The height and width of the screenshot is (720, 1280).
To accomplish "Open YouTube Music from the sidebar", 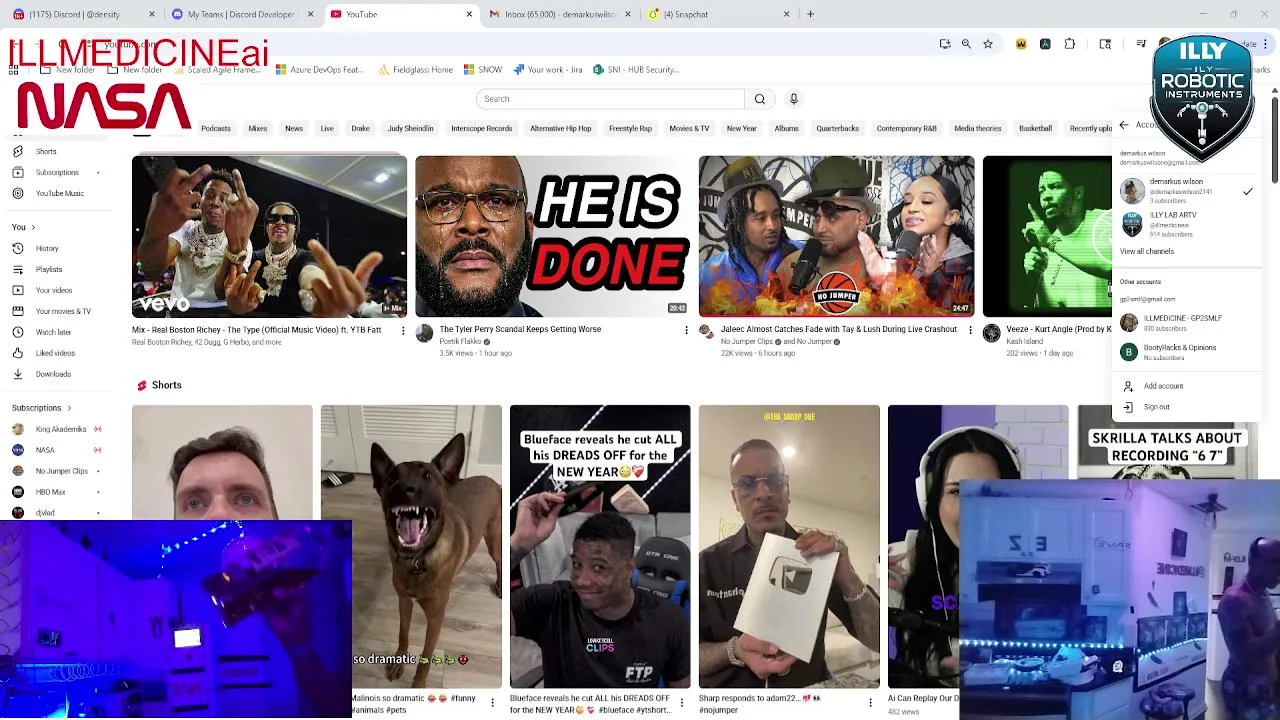I will [x=60, y=193].
